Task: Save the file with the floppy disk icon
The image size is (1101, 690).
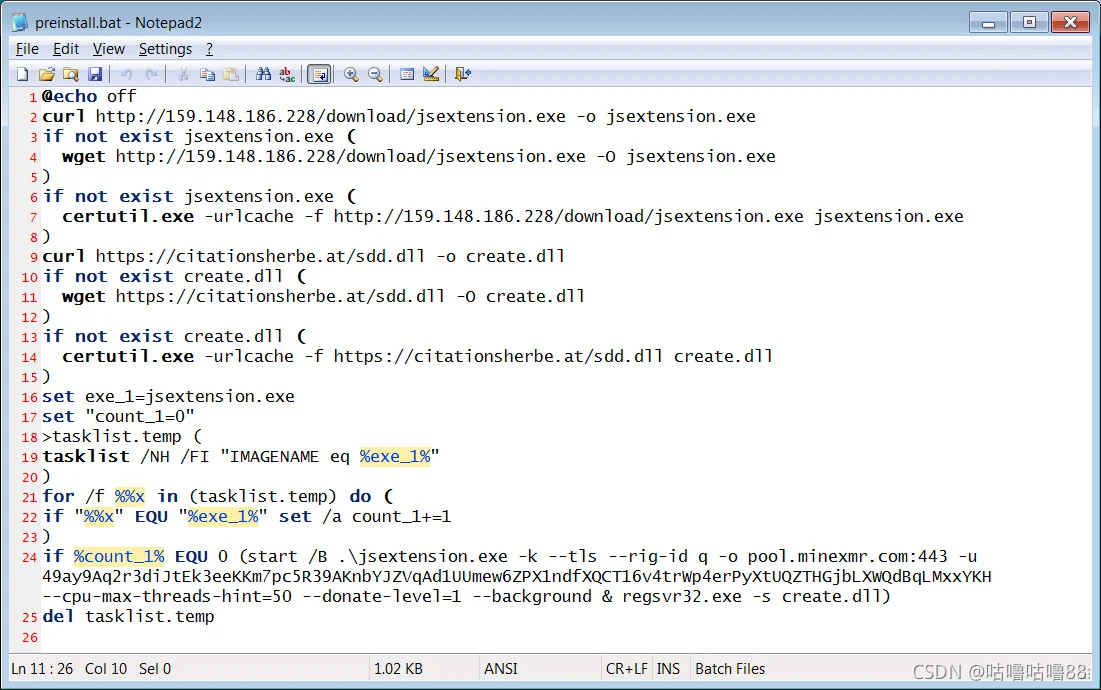Action: coord(95,74)
